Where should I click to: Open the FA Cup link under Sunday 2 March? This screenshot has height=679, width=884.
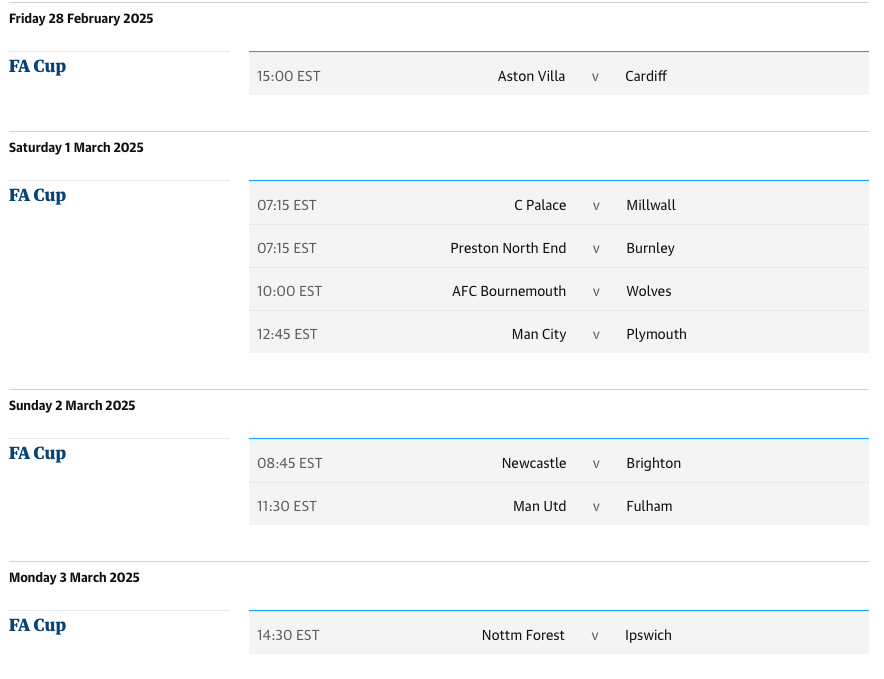(37, 454)
